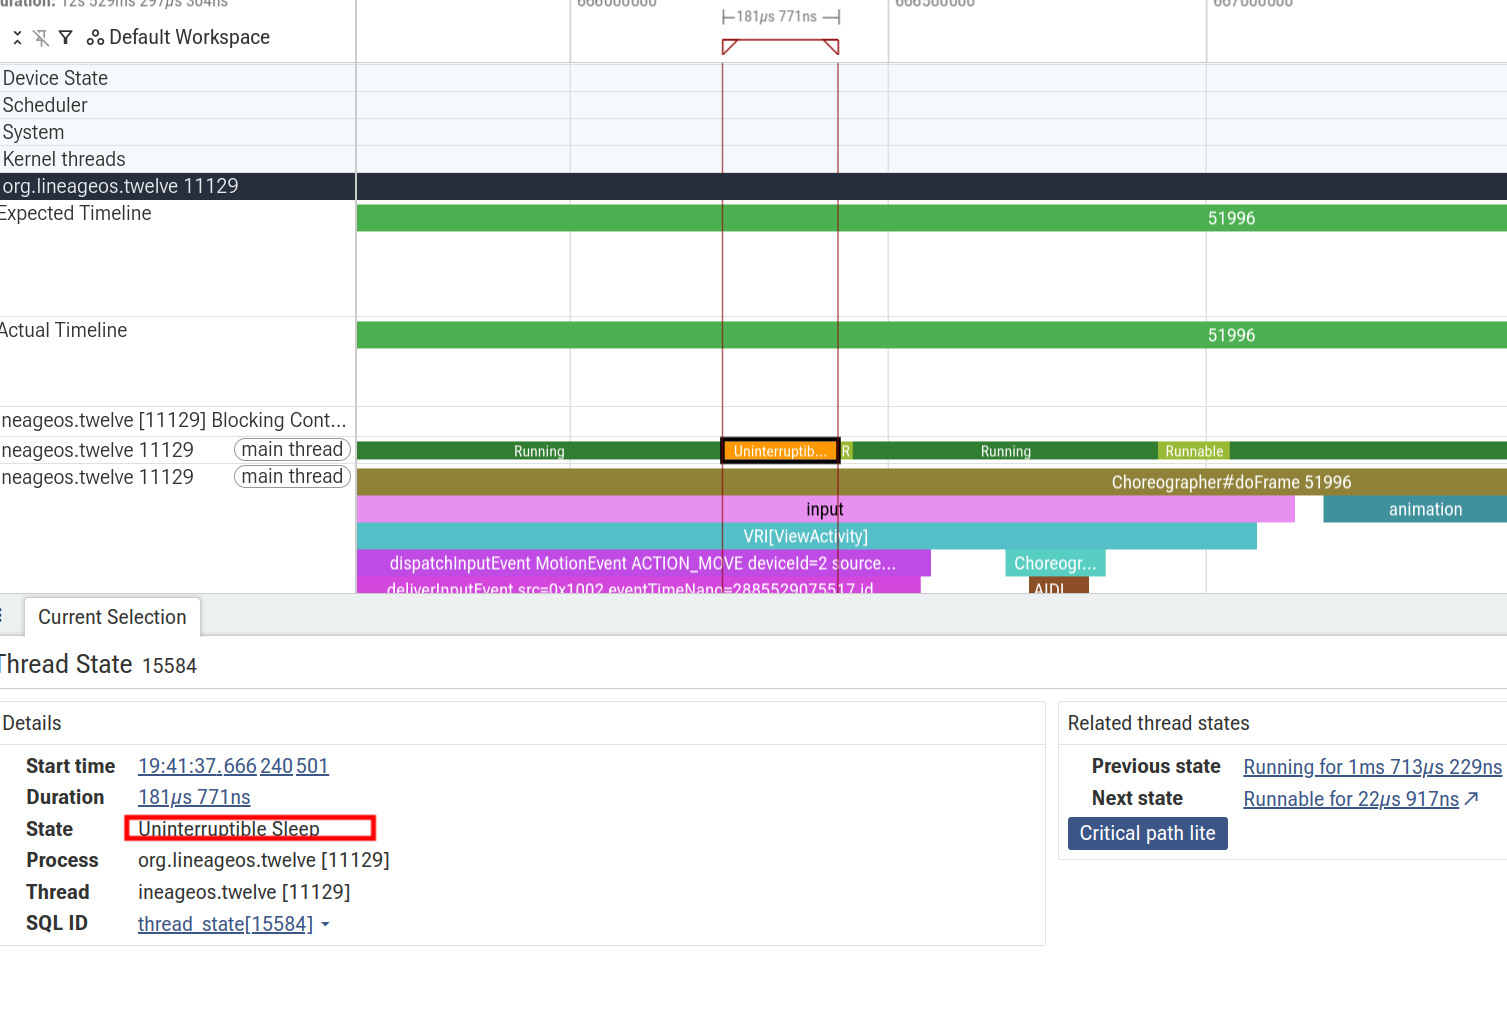
Task: Select the dispatchInputEvent MotionEvent ACTION_MOVE slice
Action: (643, 563)
